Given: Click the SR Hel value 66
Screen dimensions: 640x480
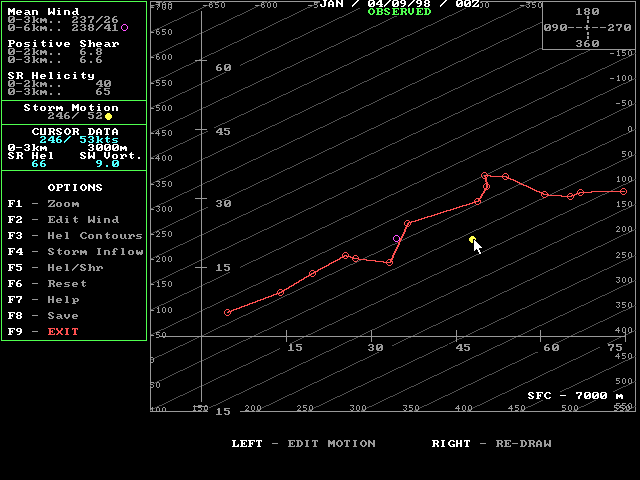Looking at the screenshot, I should pos(39,164).
